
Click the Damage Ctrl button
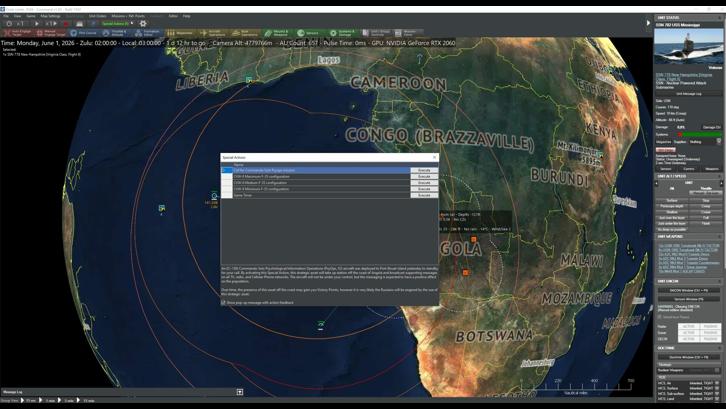click(712, 127)
